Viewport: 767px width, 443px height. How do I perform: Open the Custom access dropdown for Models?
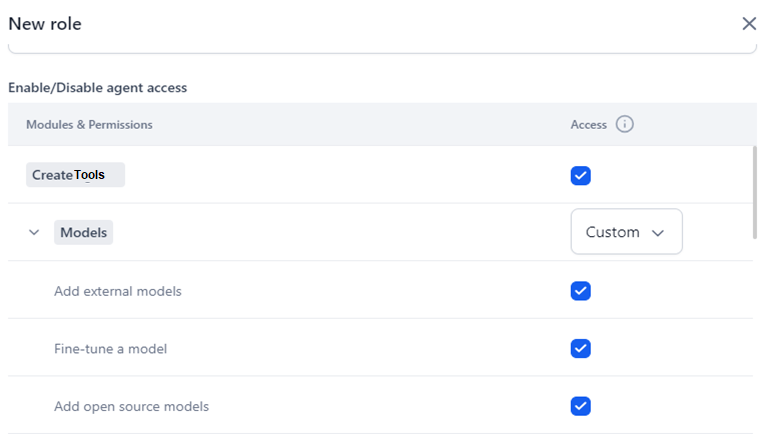point(626,232)
